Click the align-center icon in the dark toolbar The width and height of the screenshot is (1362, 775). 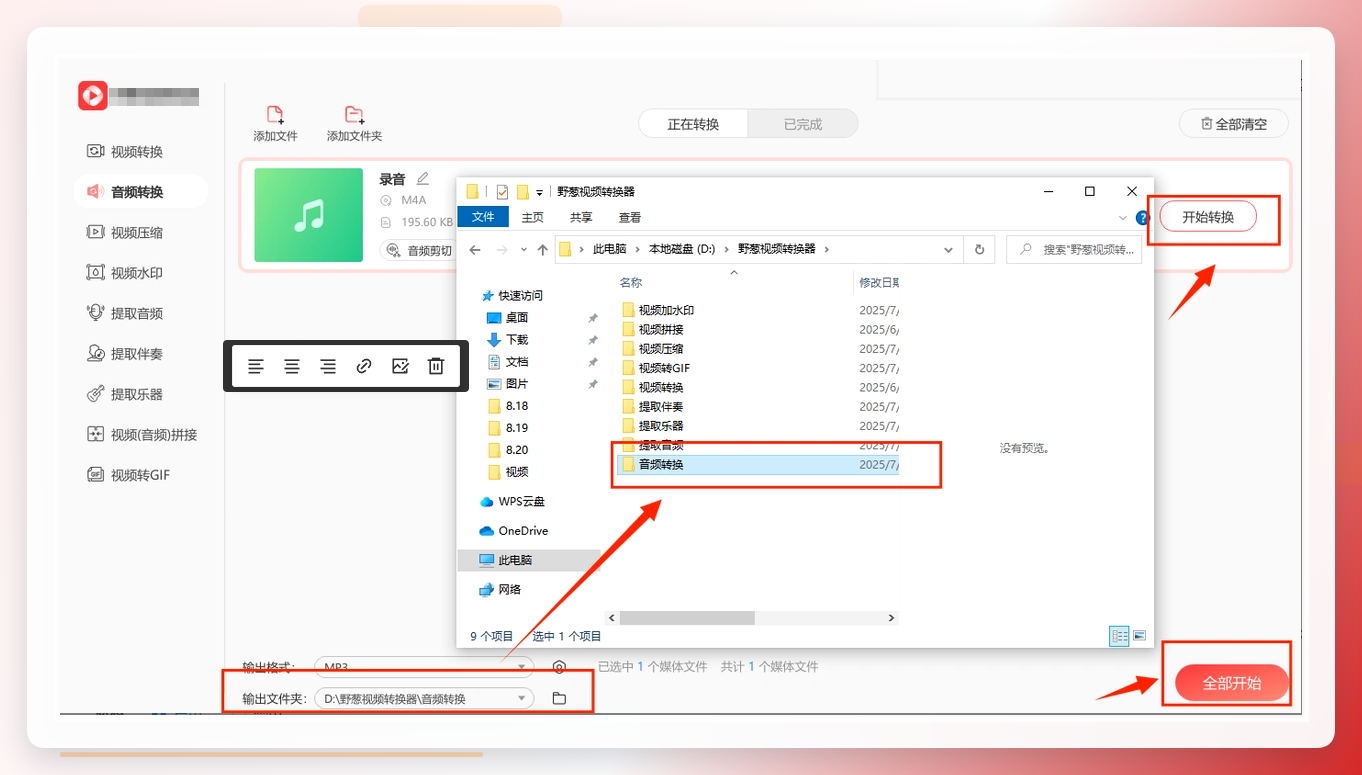[x=292, y=366]
